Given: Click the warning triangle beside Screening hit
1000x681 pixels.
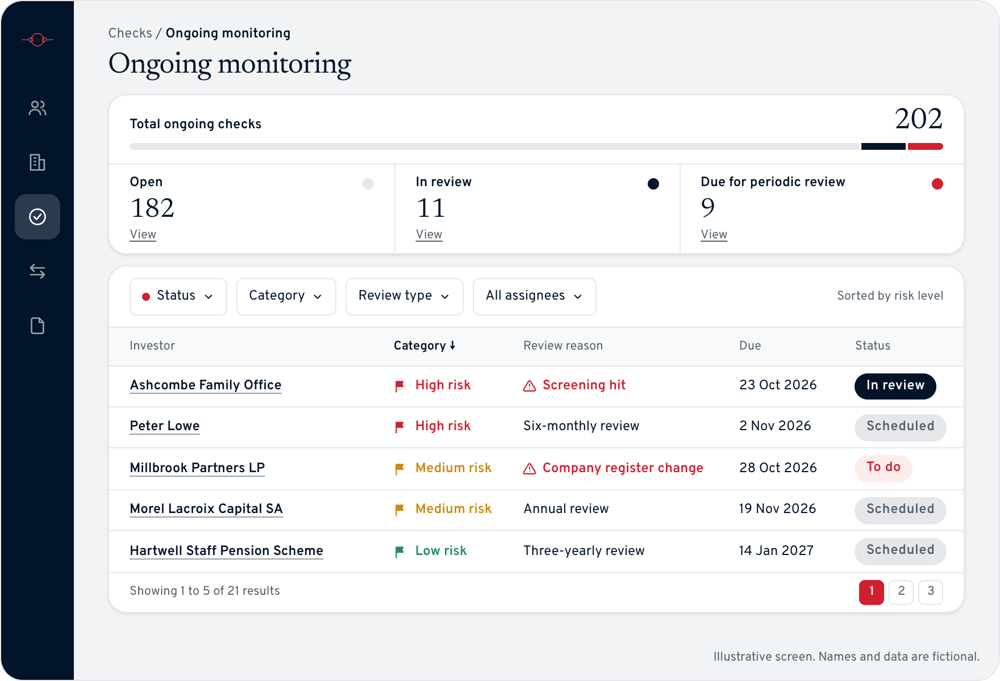Looking at the screenshot, I should (529, 386).
